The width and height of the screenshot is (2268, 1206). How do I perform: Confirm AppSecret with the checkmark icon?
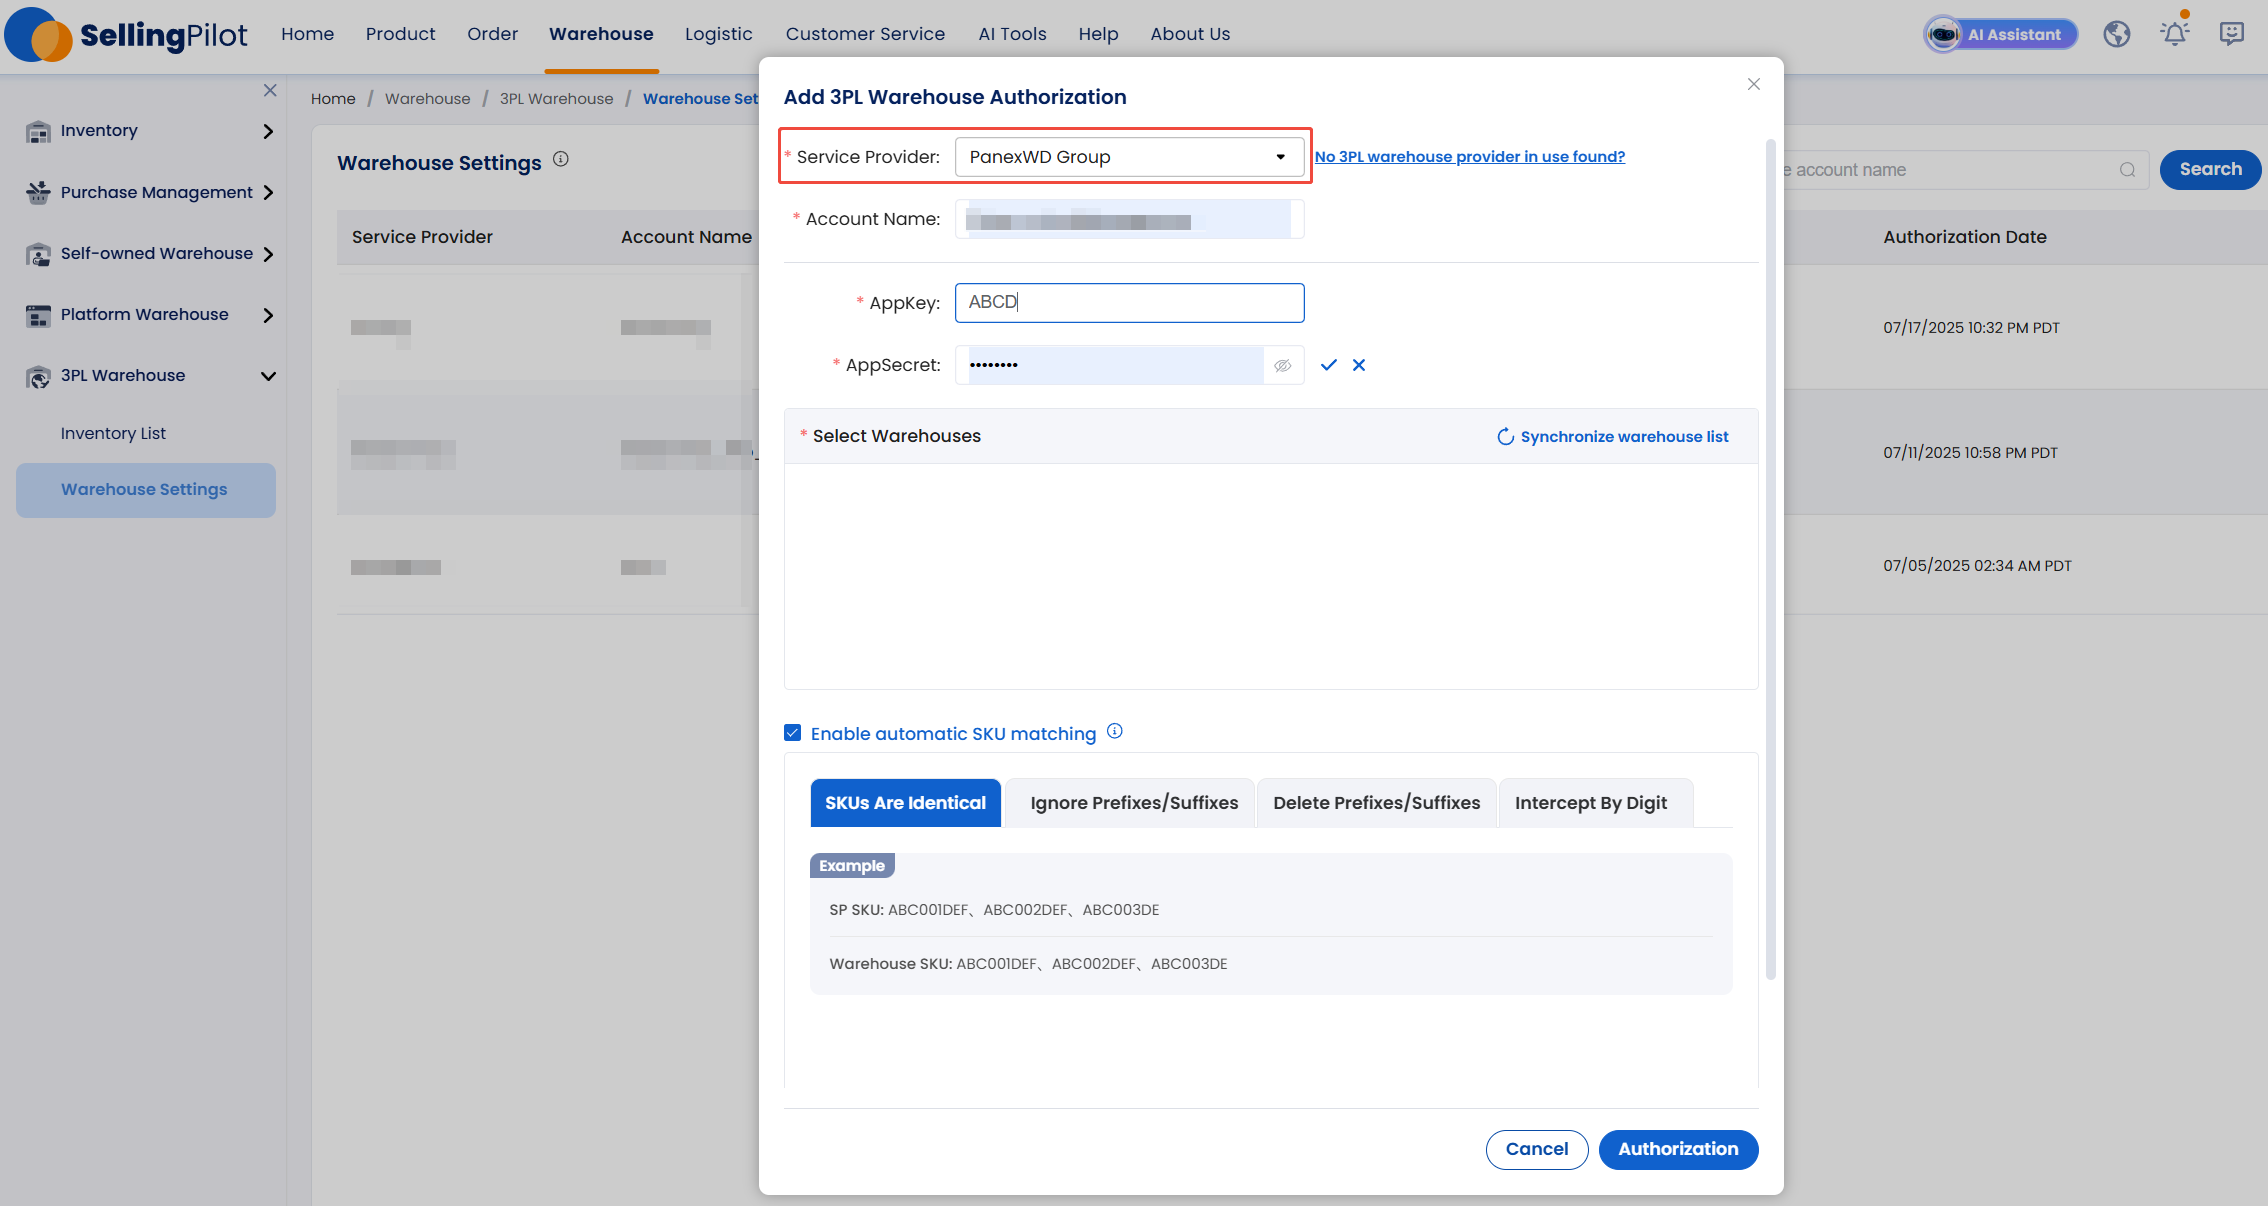pos(1328,365)
